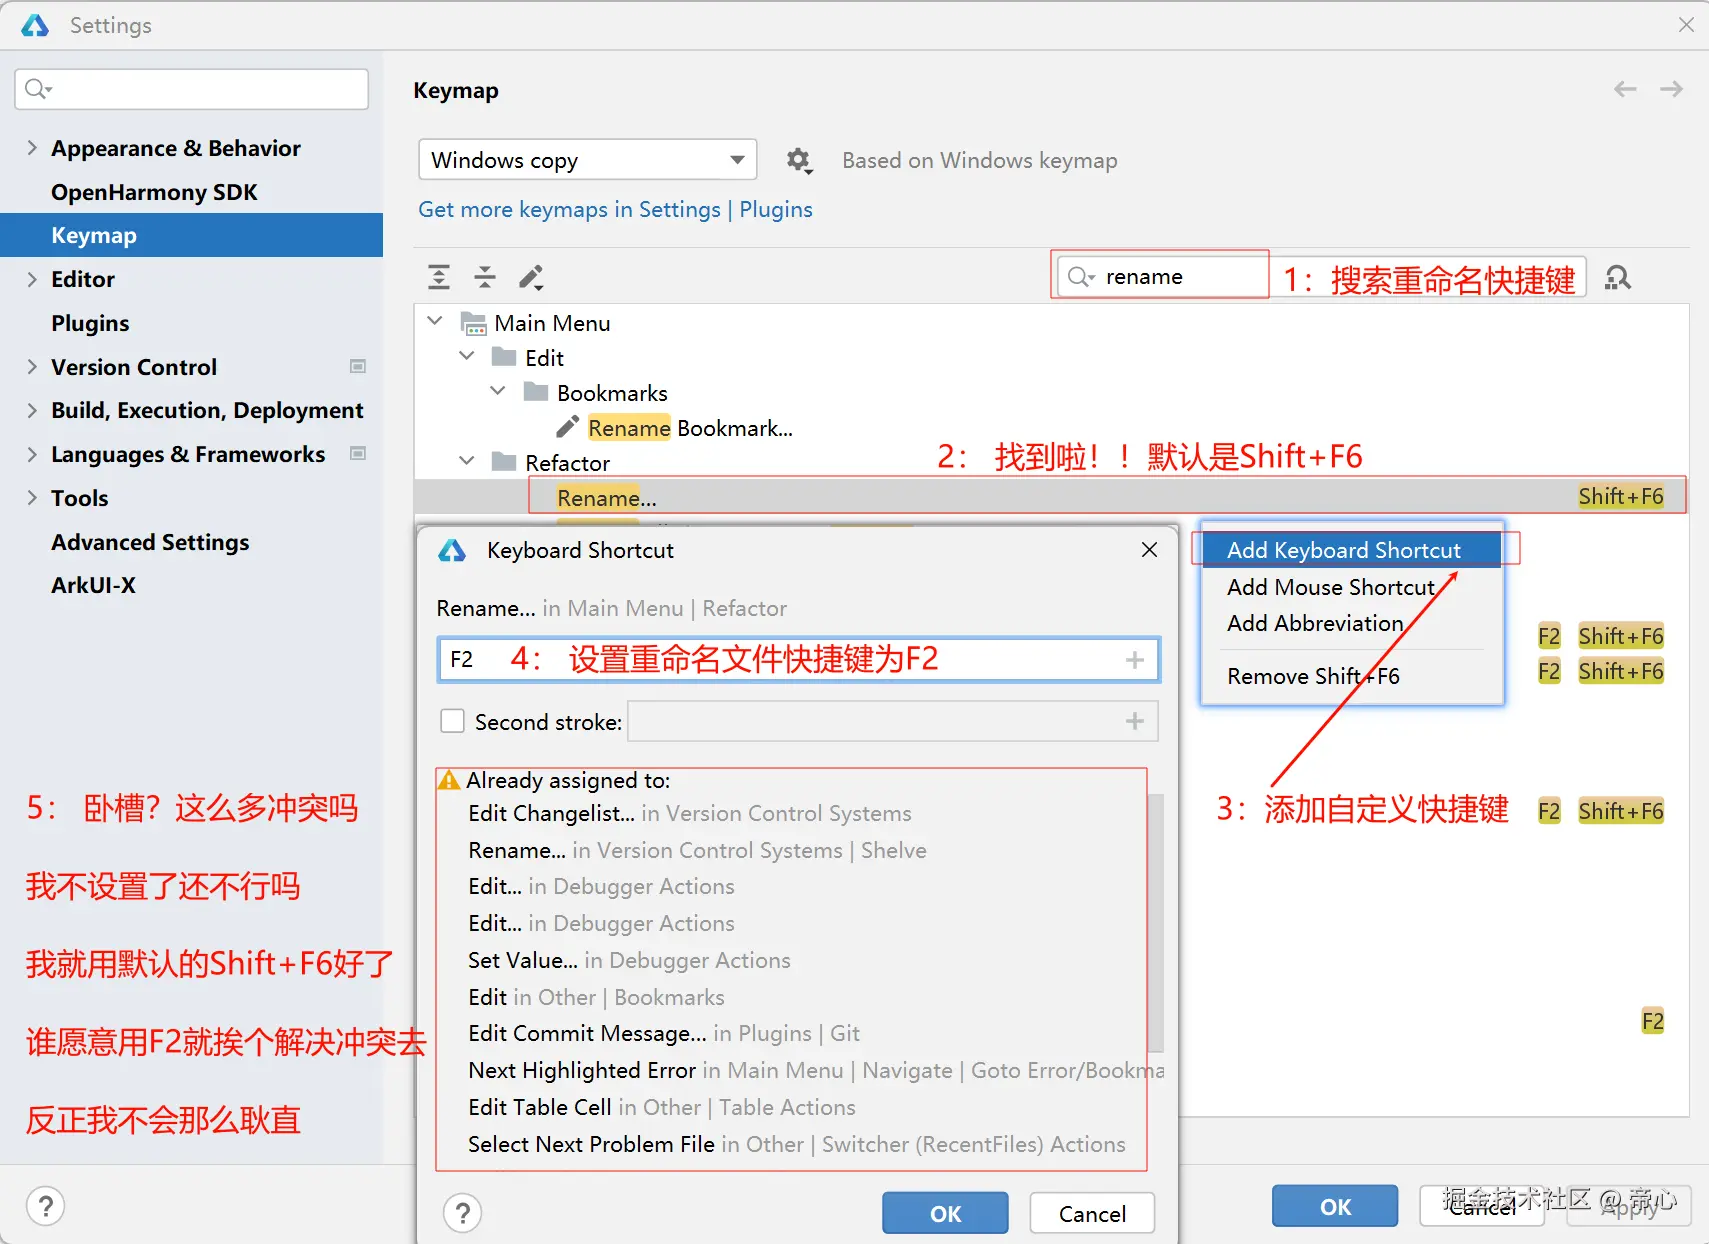Select the Rename... action under Refactor
This screenshot has width=1709, height=1244.
coord(1050,497)
